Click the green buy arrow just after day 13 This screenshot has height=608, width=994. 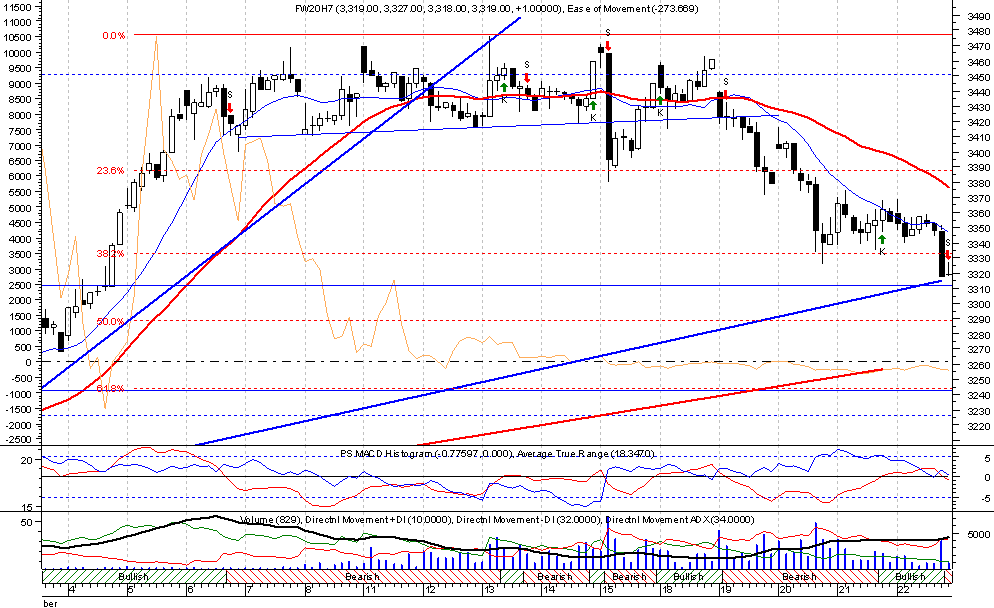coord(503,87)
